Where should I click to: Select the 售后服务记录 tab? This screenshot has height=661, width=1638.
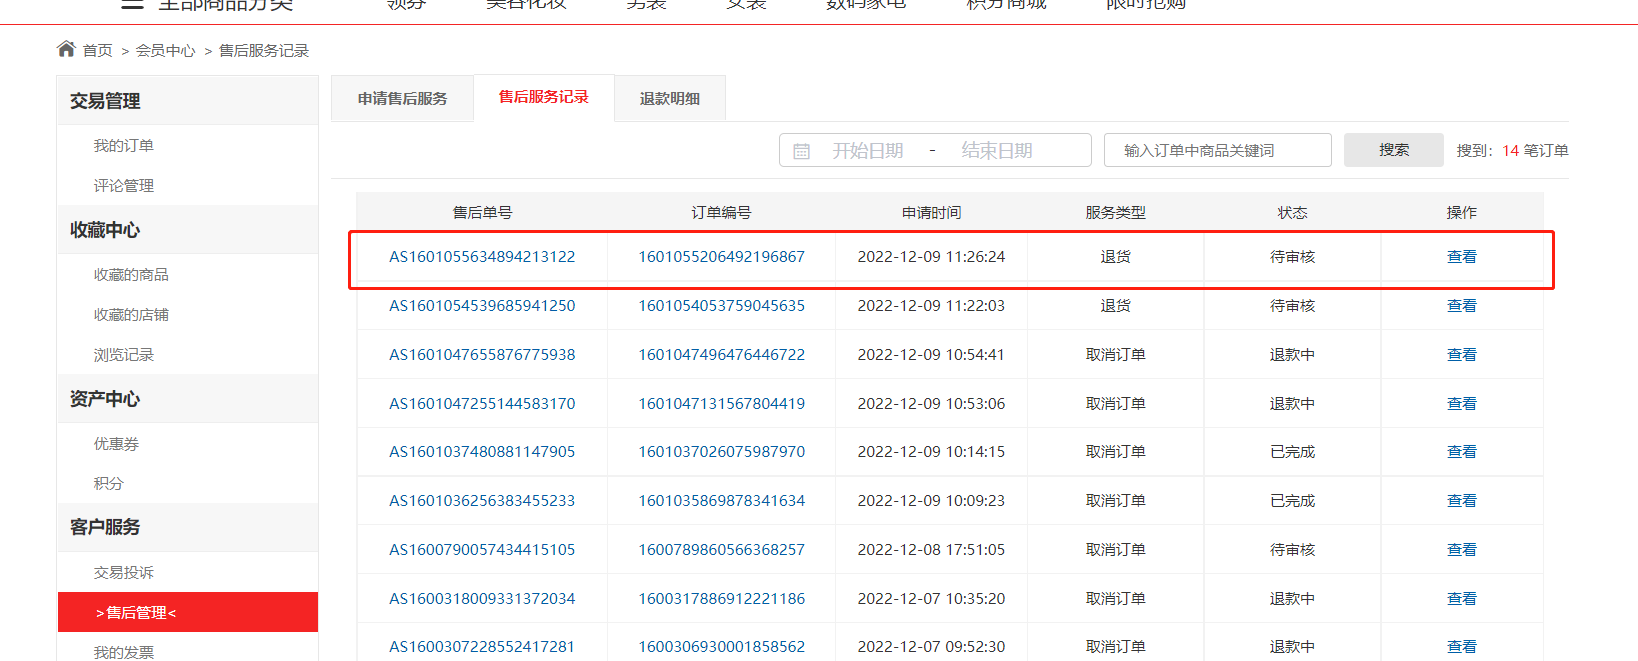pos(544,97)
